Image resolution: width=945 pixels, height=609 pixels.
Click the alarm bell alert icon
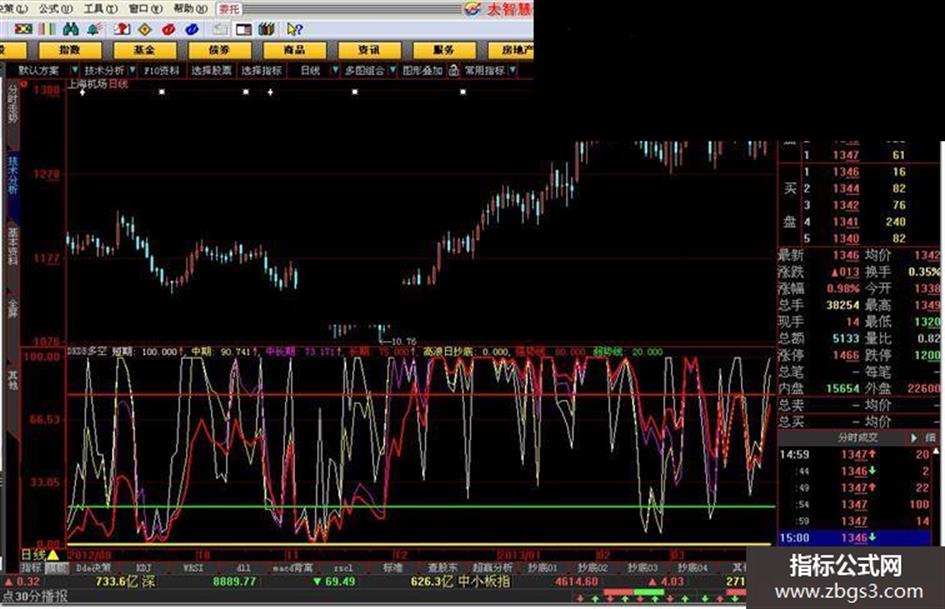(94, 29)
